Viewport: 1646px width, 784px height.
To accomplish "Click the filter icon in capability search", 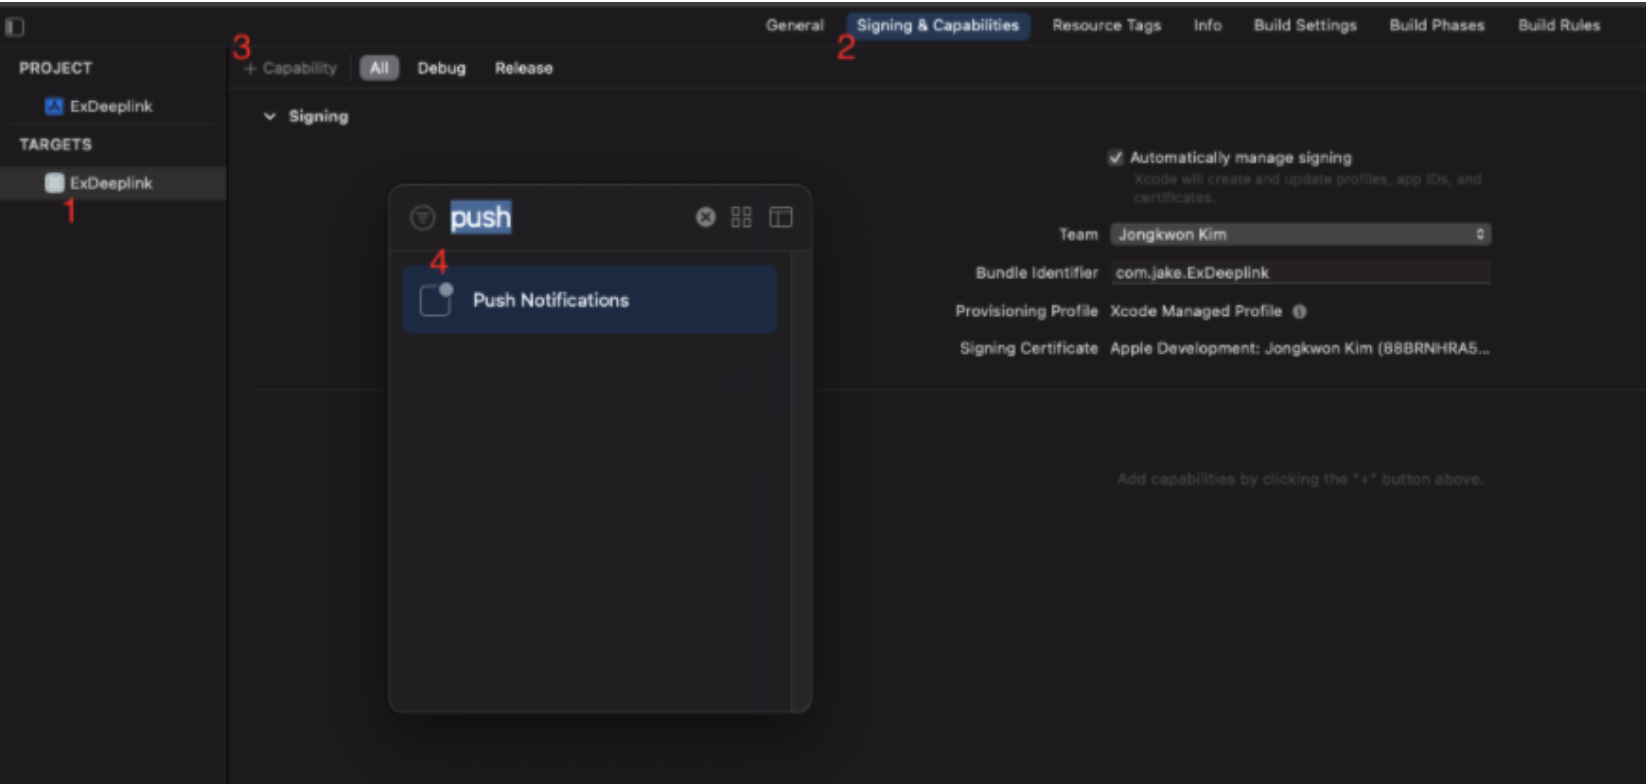I will tap(423, 217).
